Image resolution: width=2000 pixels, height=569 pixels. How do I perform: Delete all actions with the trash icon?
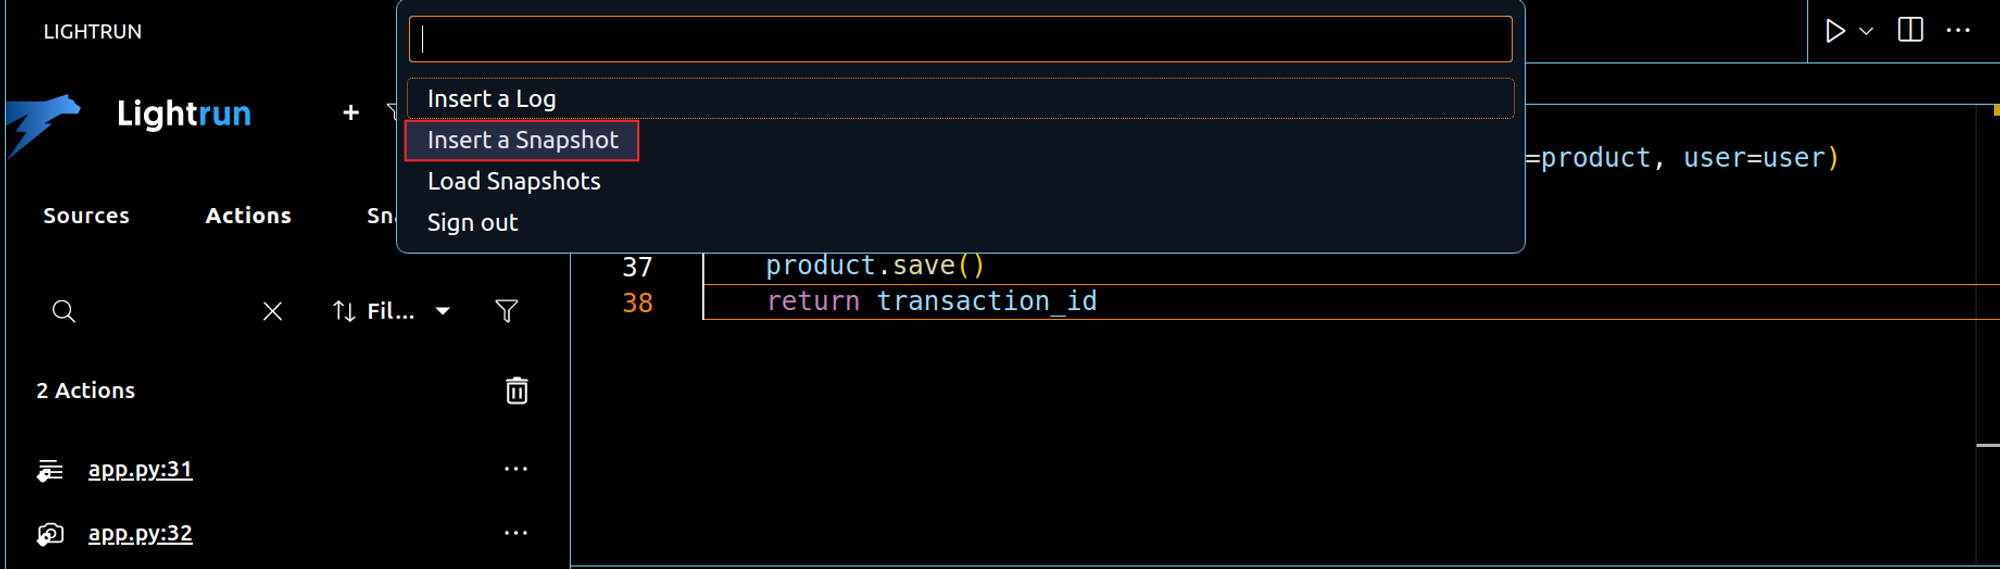coord(516,390)
